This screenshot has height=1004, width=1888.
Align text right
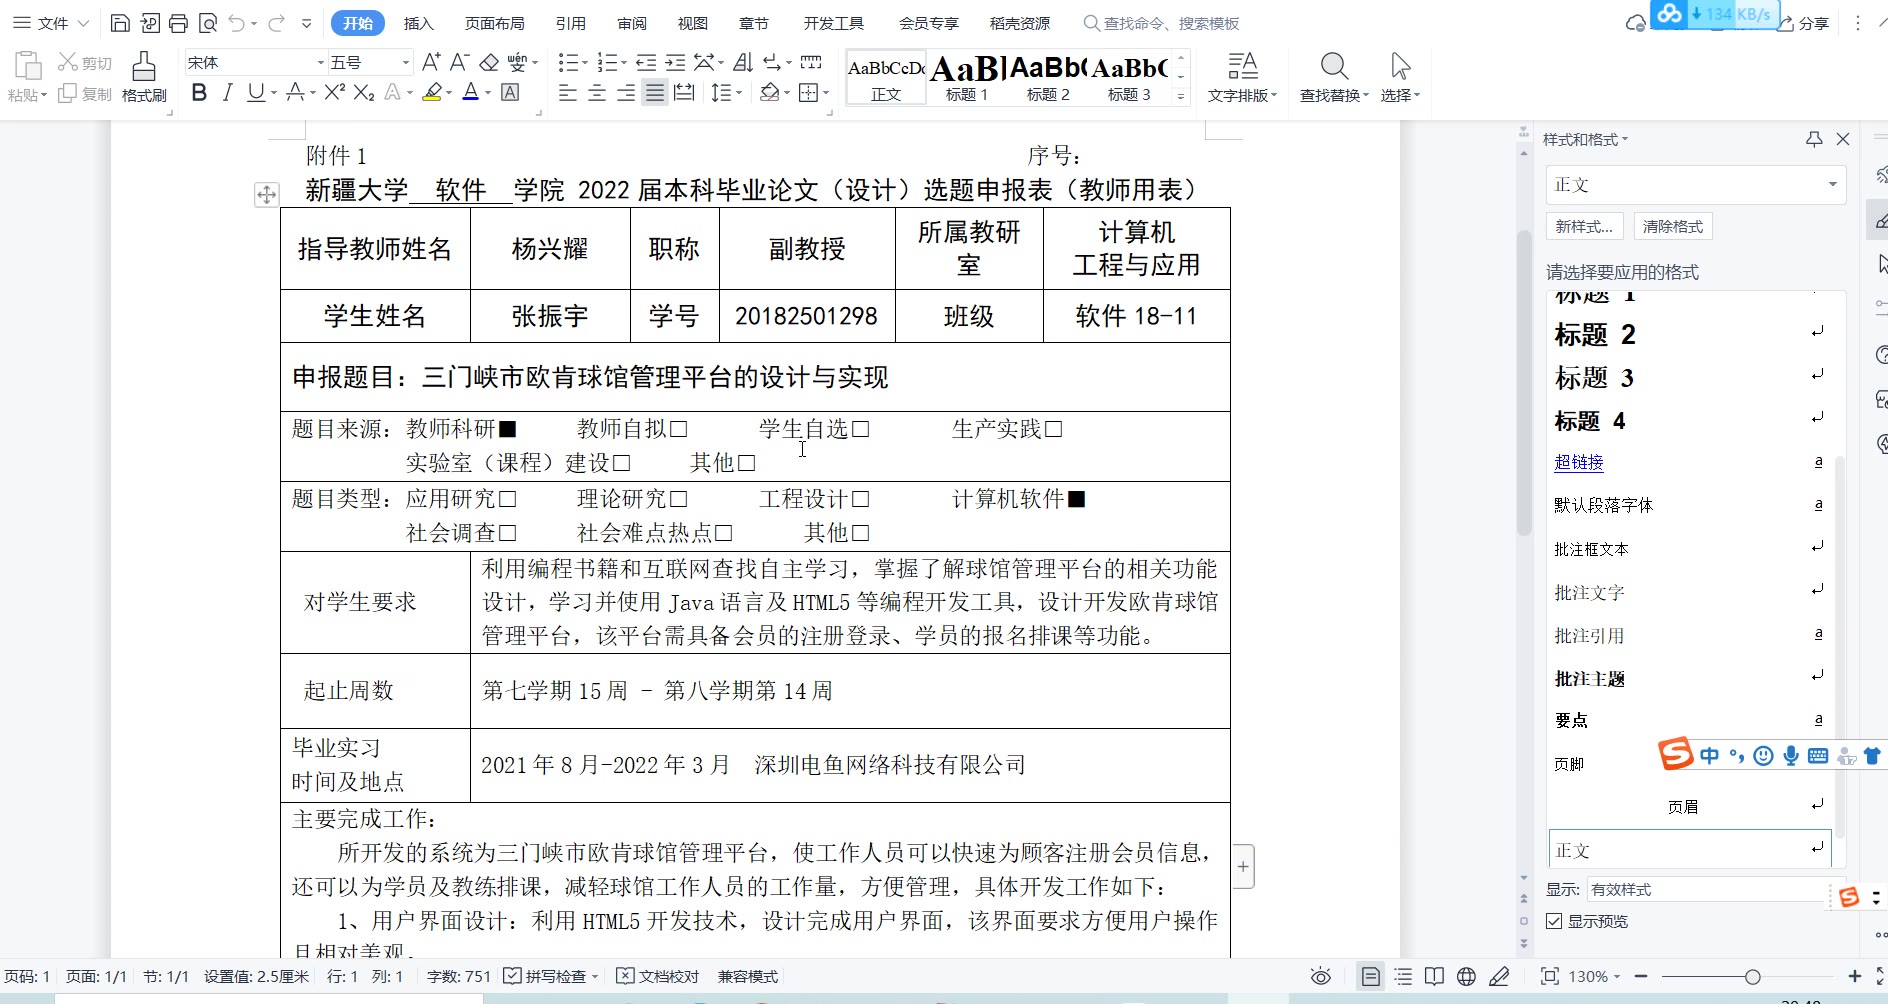coord(626,93)
